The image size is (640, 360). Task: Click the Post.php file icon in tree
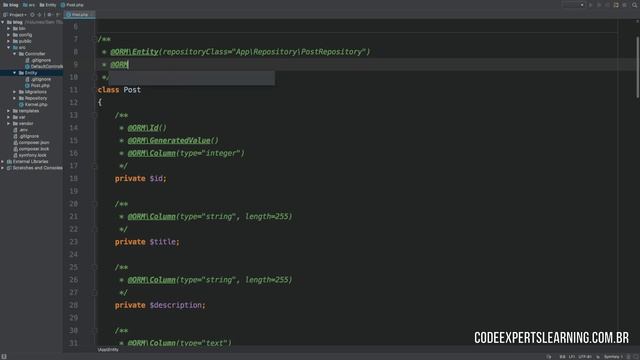tap(27, 85)
